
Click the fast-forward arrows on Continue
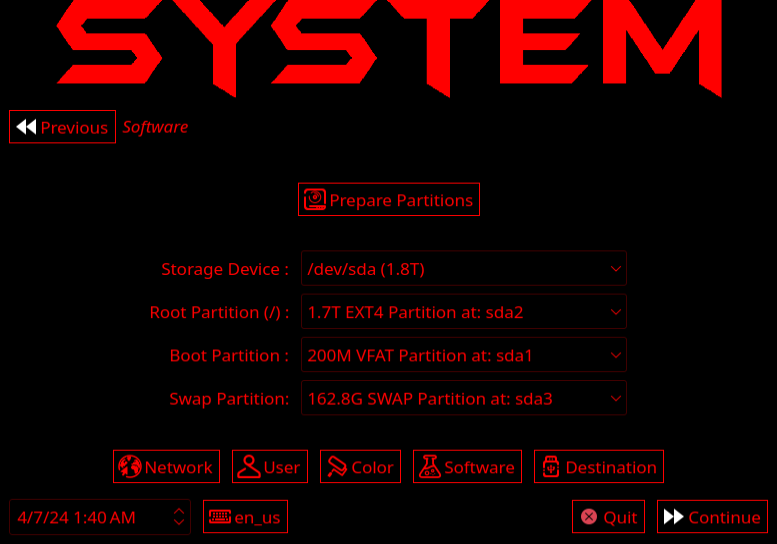click(x=673, y=517)
